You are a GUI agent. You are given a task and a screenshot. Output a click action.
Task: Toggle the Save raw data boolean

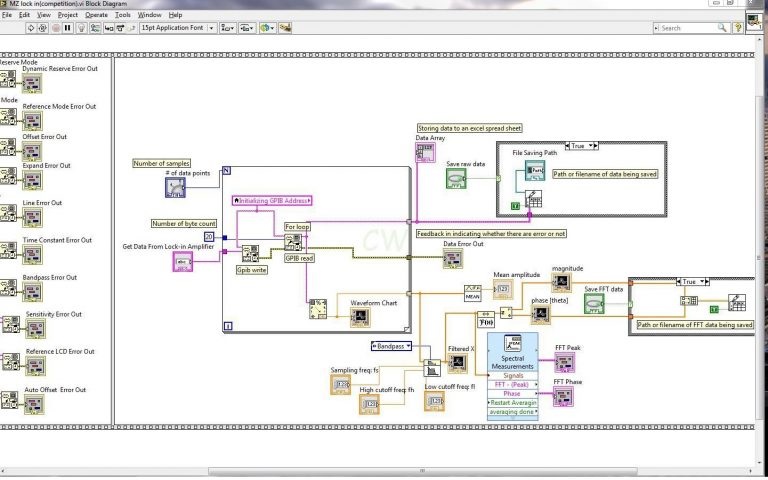click(456, 178)
